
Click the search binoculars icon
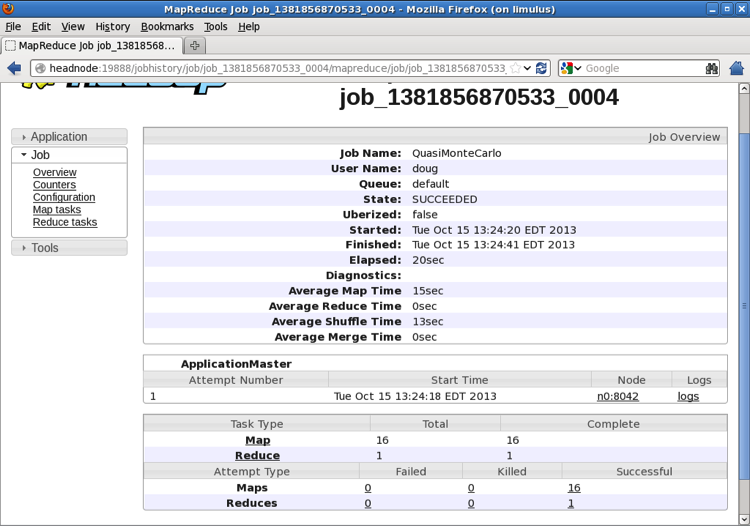(x=711, y=68)
